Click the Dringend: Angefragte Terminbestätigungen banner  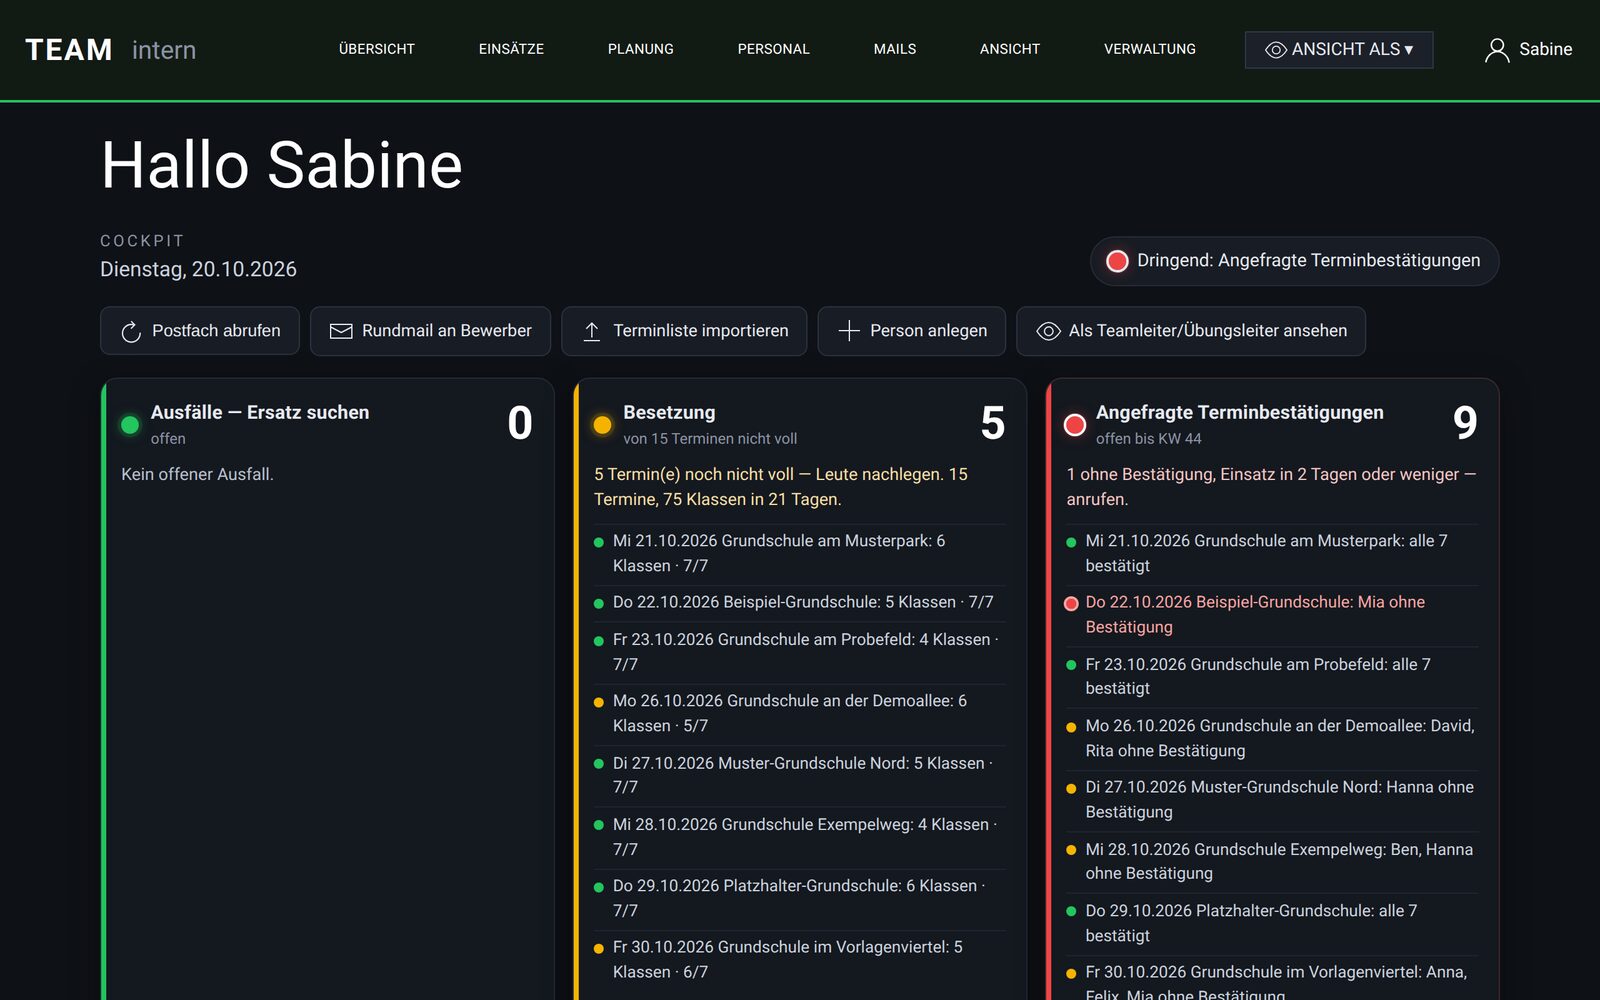(1295, 261)
